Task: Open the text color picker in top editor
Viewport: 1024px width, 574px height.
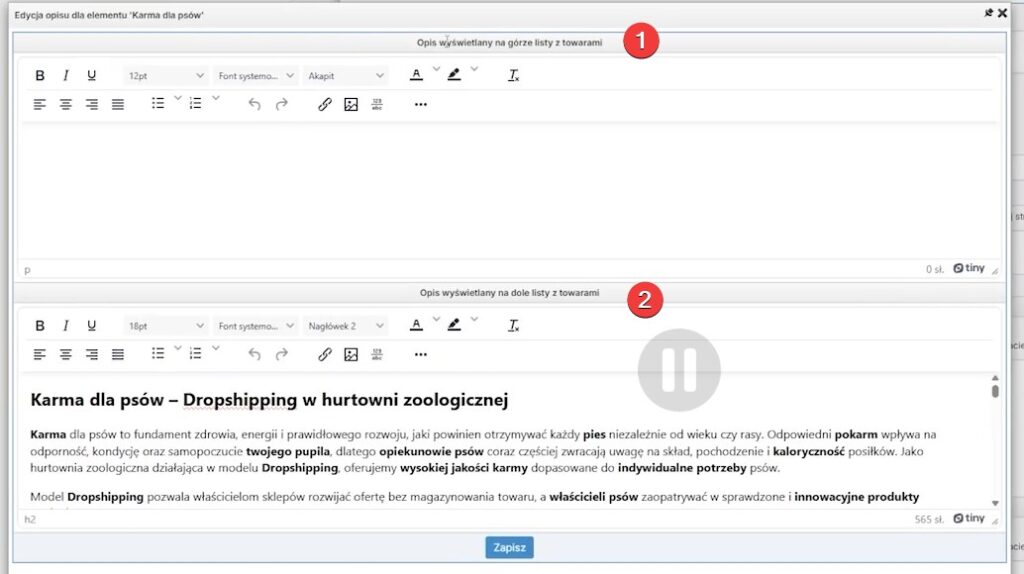Action: click(436, 70)
